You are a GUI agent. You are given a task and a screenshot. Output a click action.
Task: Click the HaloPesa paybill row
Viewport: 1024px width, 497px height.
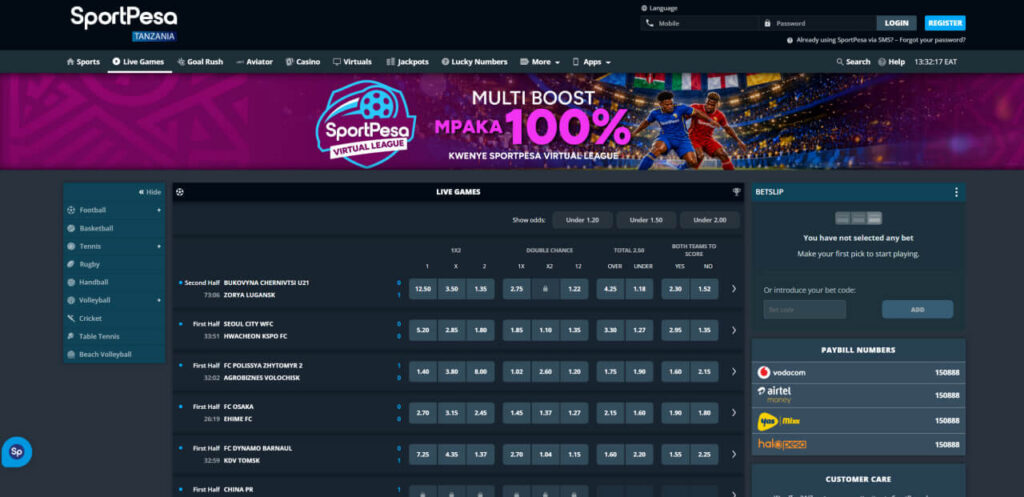point(858,444)
